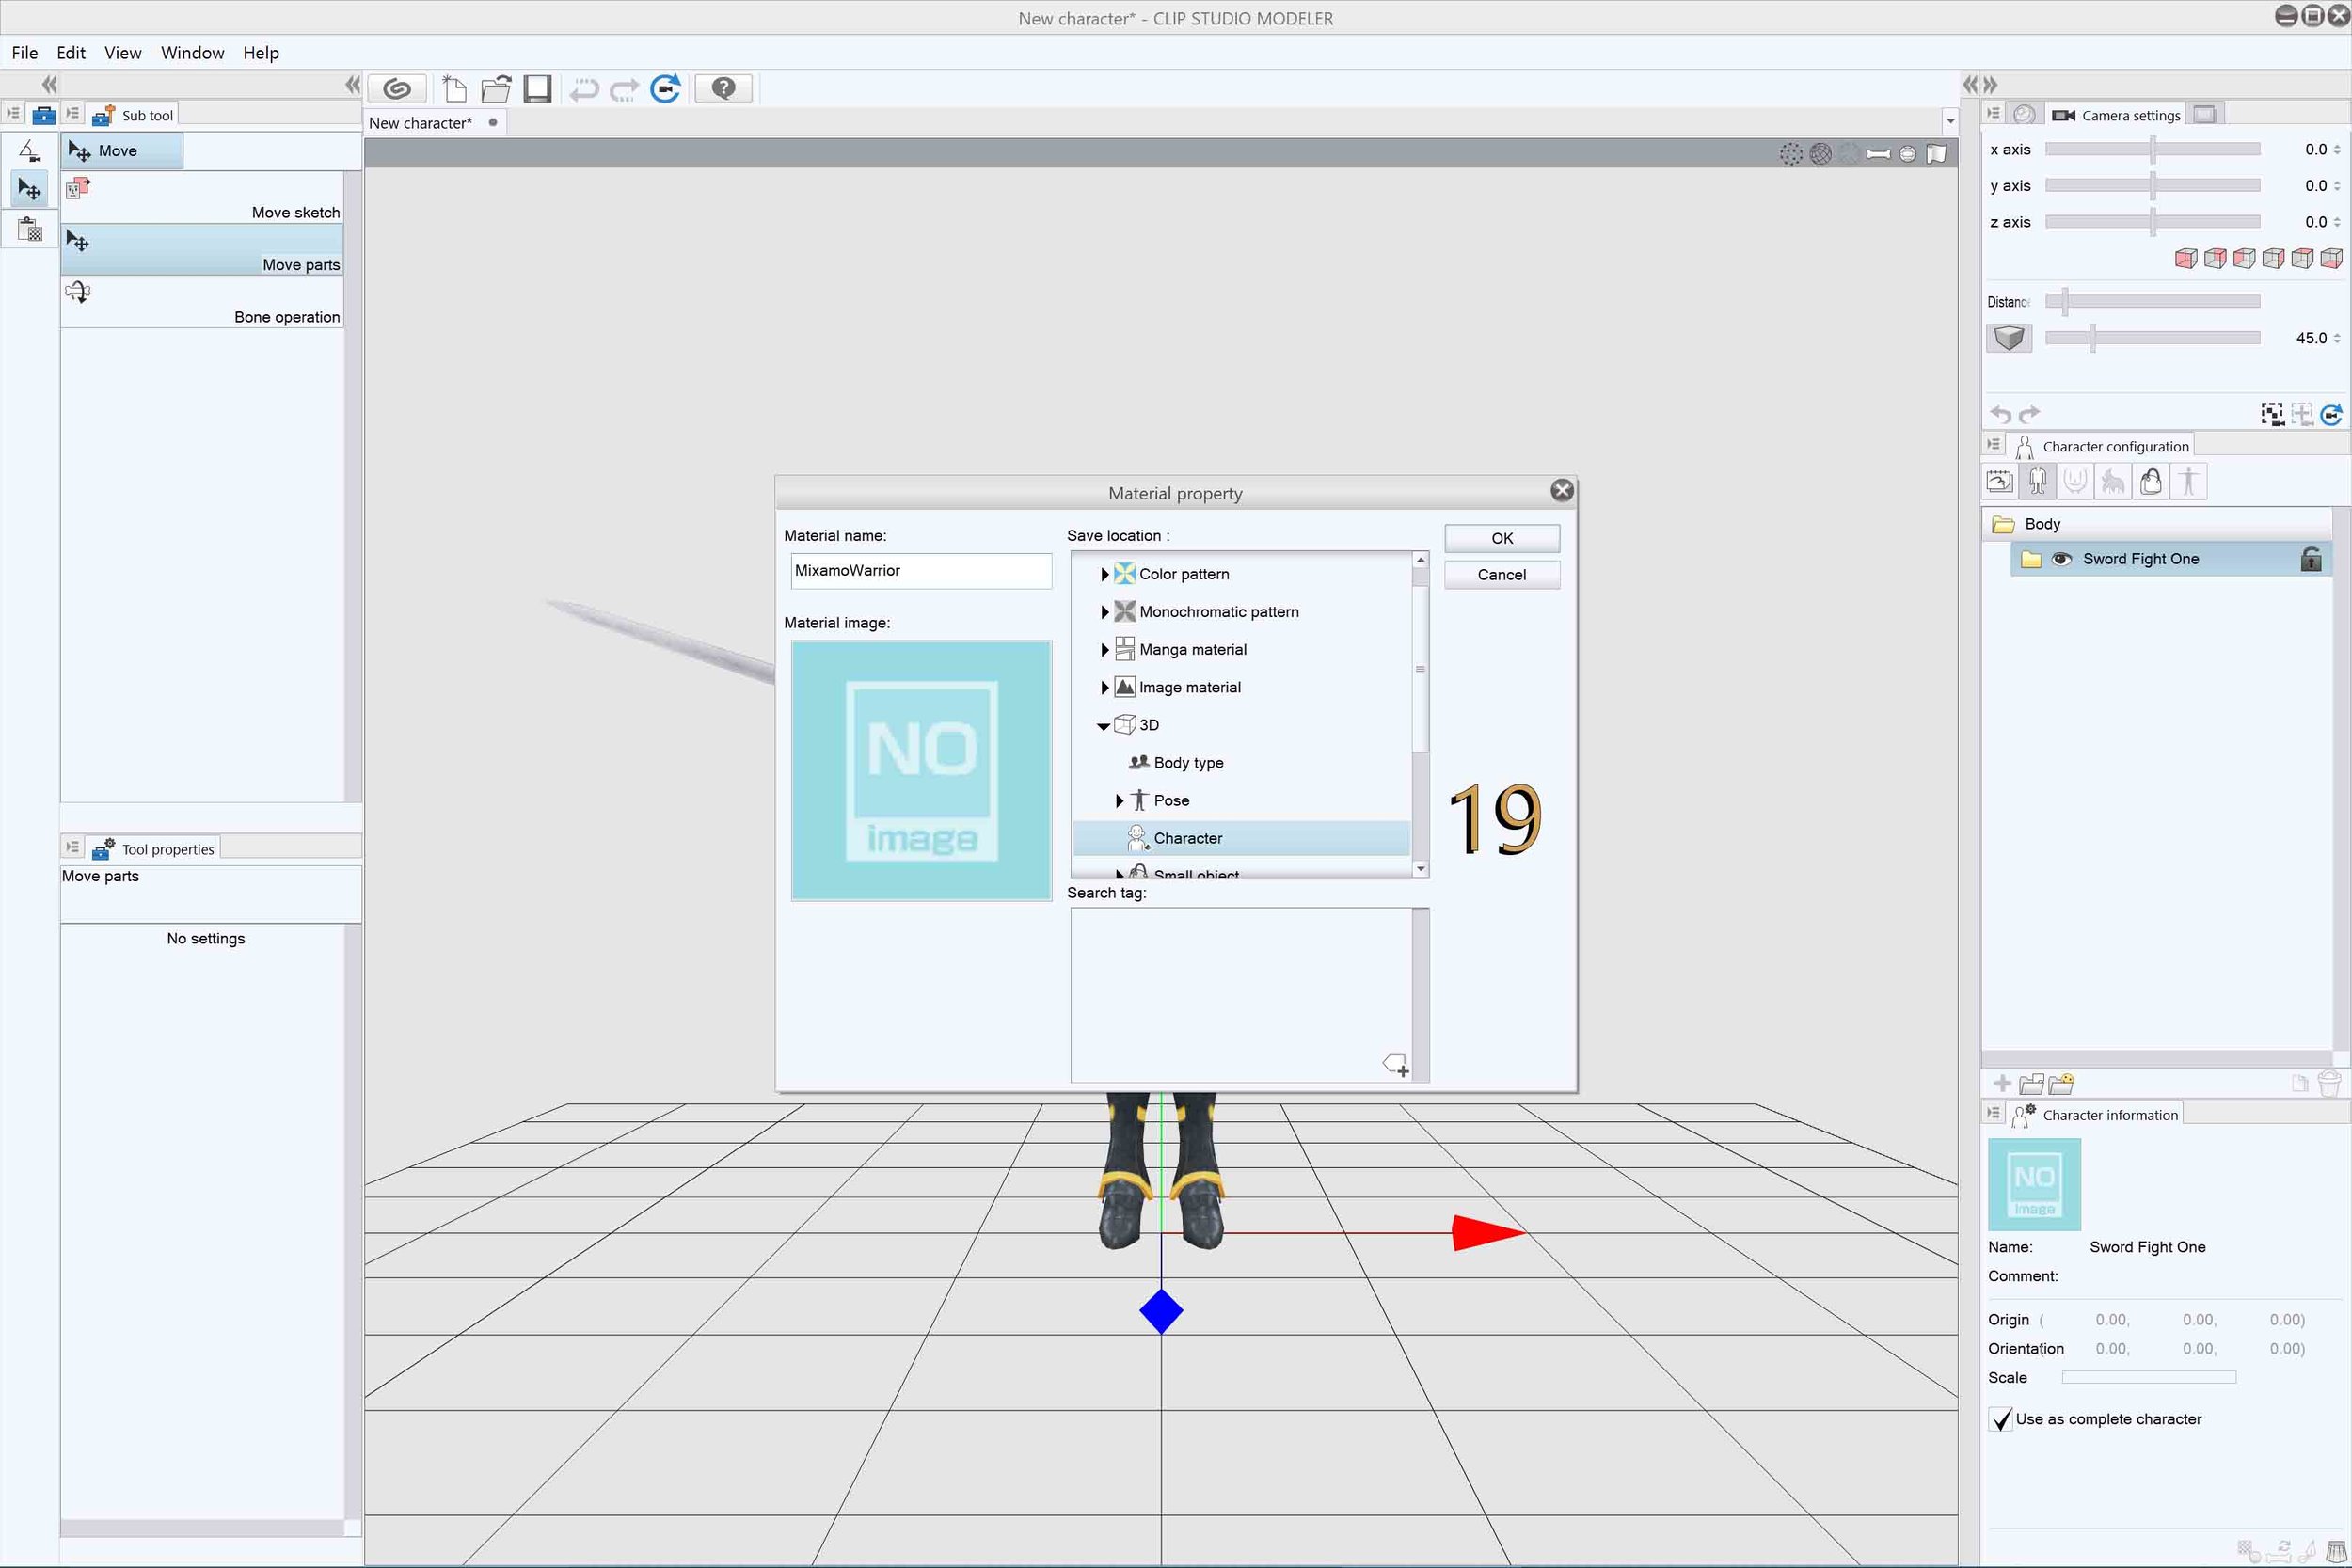Screen dimensions: 2352x1568
Task: Expand the Color pattern category
Action: tap(1103, 572)
